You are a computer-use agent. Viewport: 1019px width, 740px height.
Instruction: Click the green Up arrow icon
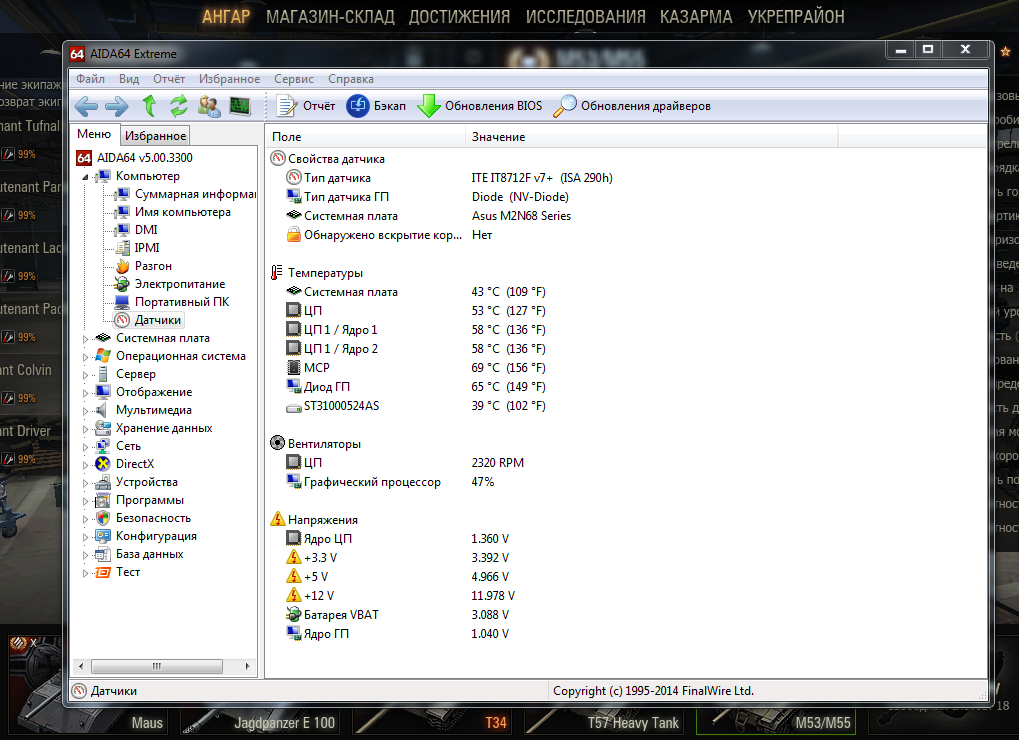click(x=149, y=106)
